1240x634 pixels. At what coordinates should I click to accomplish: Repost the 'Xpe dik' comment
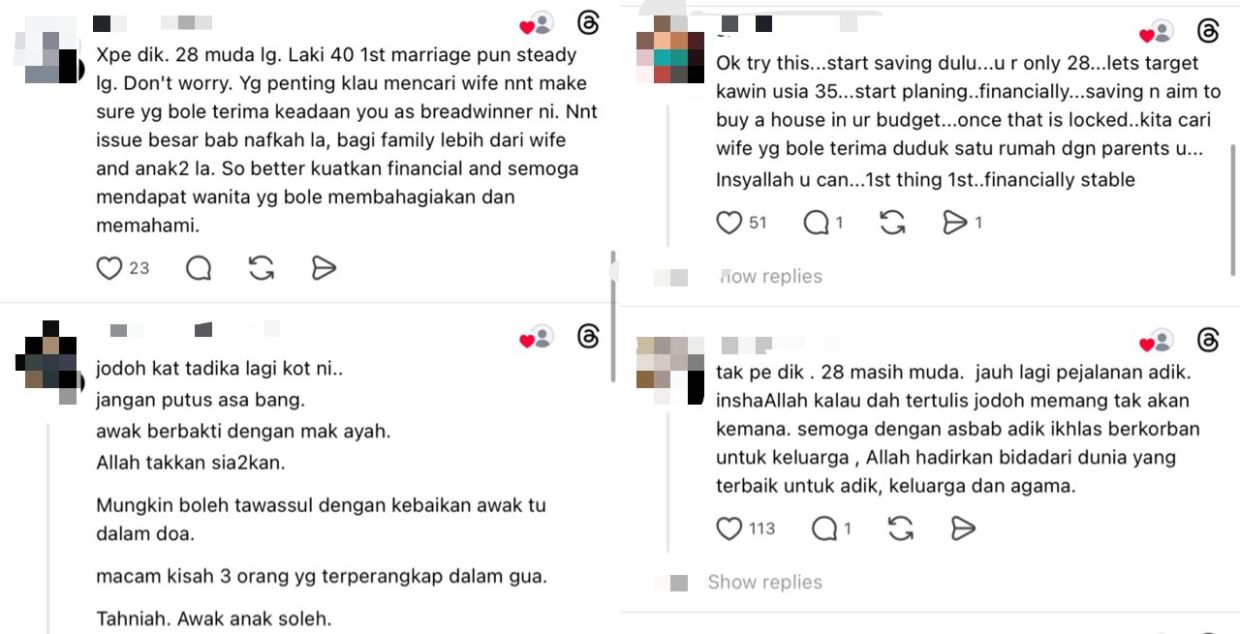(x=261, y=268)
